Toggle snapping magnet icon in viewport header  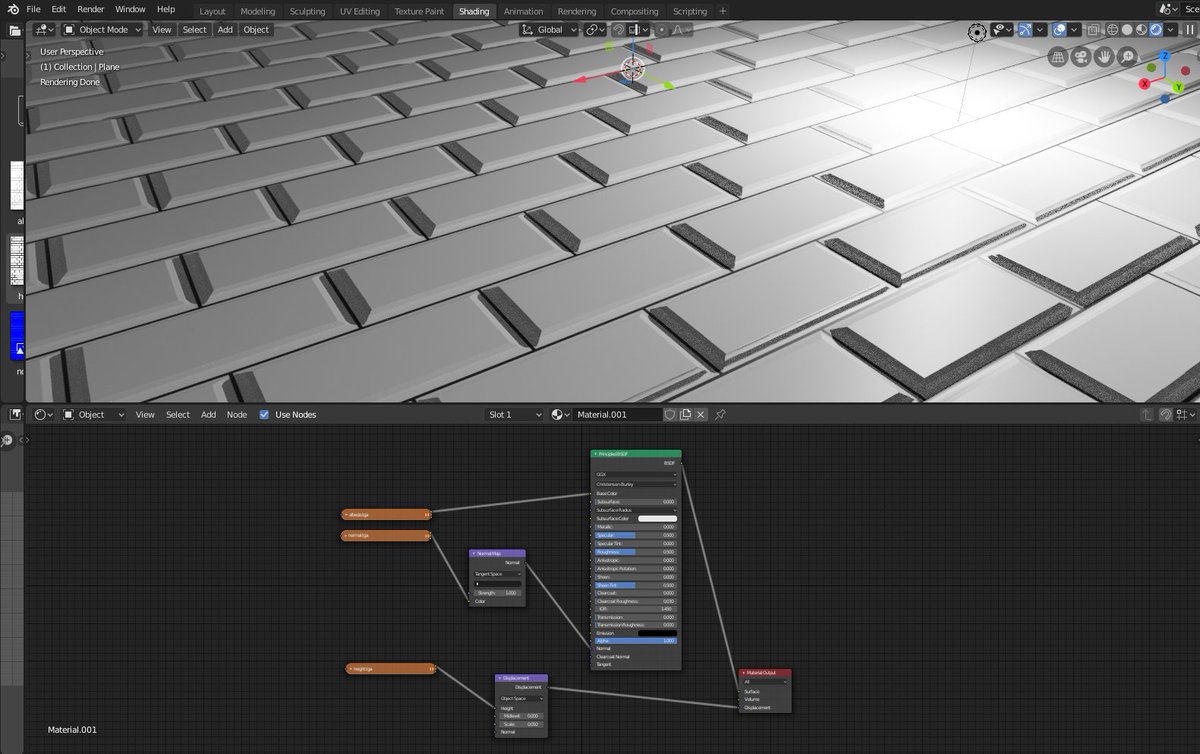pyautogui.click(x=619, y=30)
